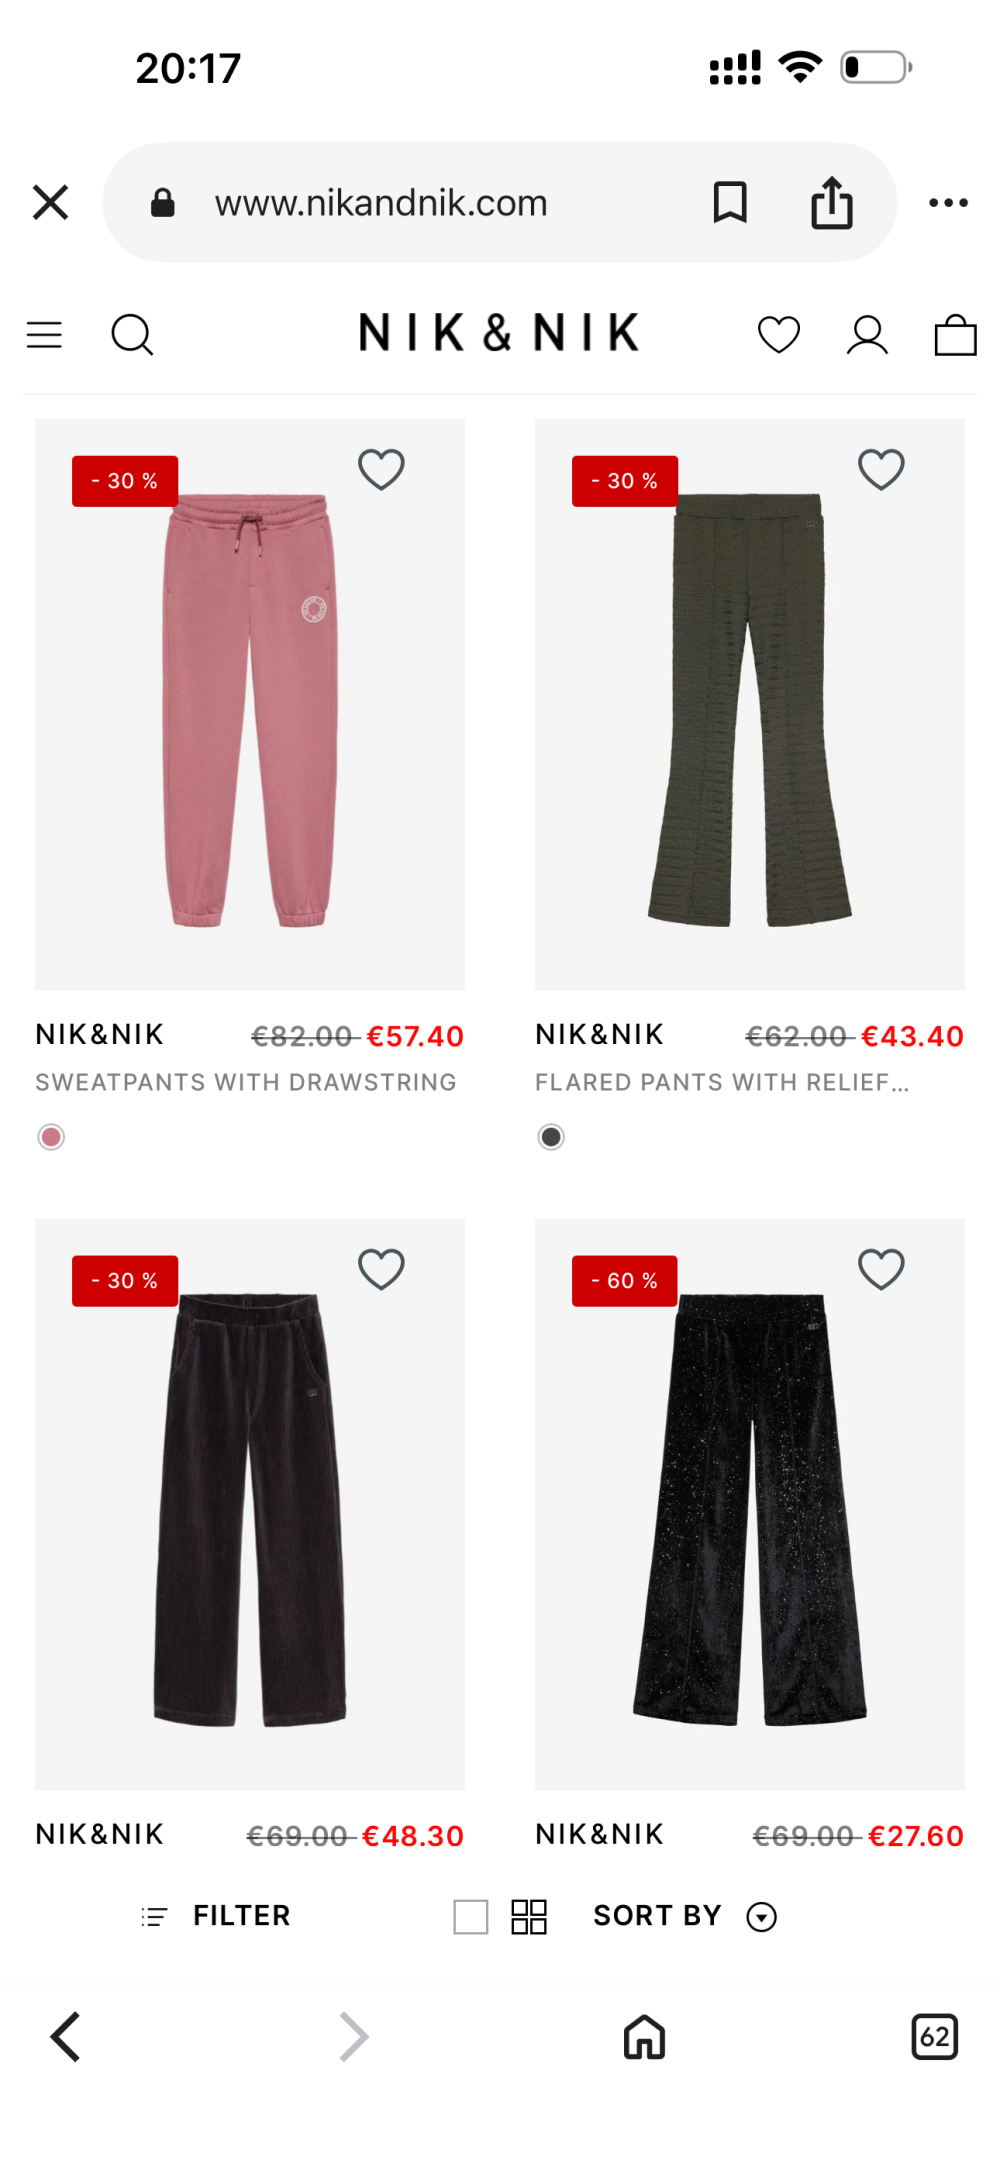The width and height of the screenshot is (1000, 2167).
Task: Open browser home page icon
Action: (644, 2036)
